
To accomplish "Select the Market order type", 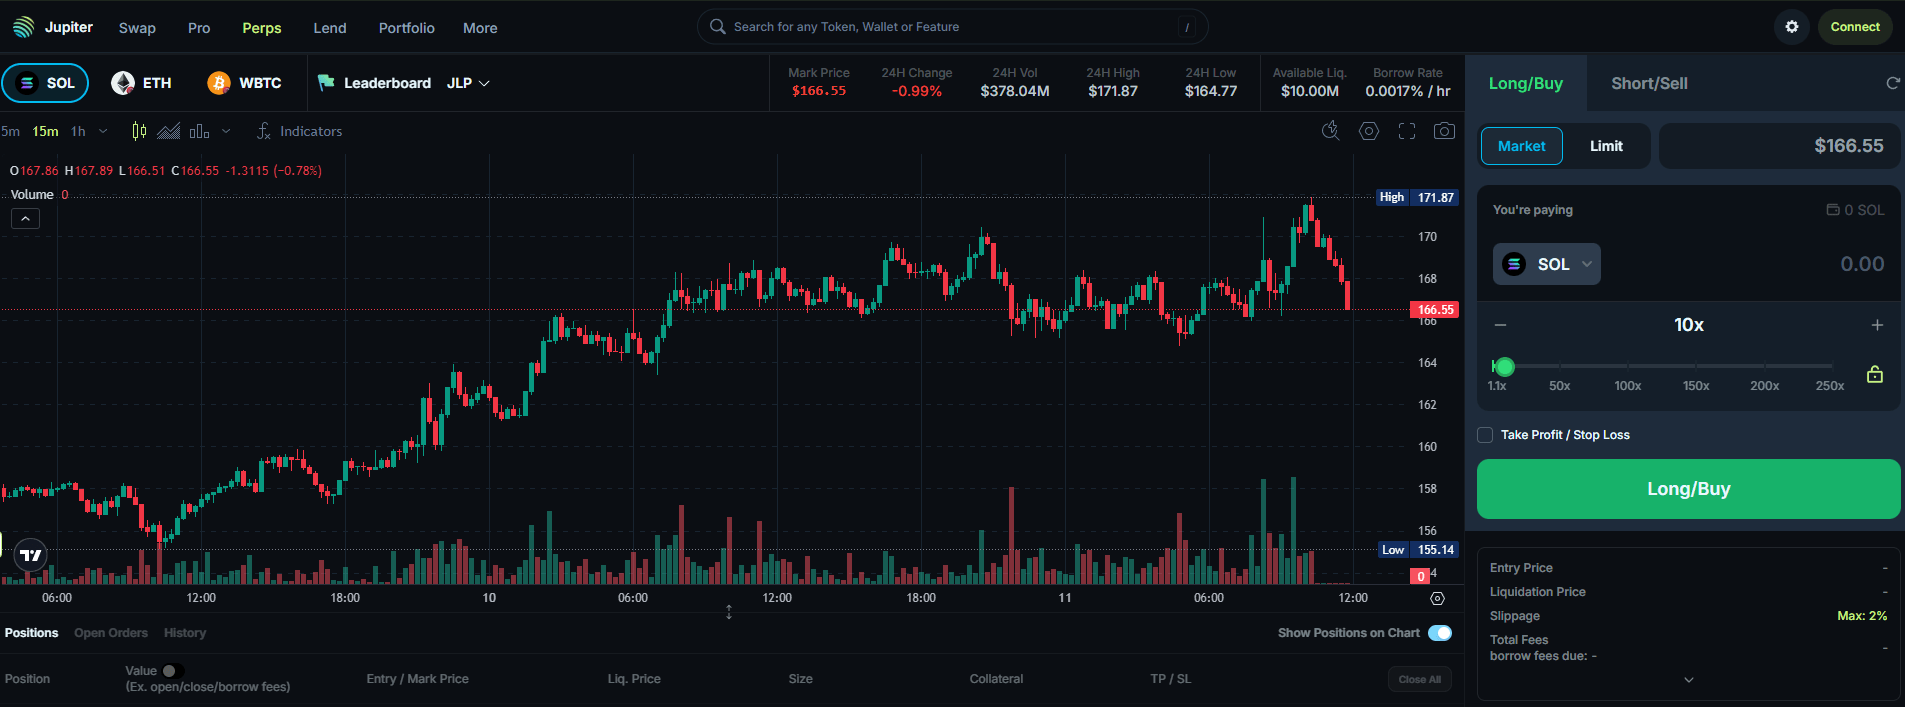I will (1521, 146).
